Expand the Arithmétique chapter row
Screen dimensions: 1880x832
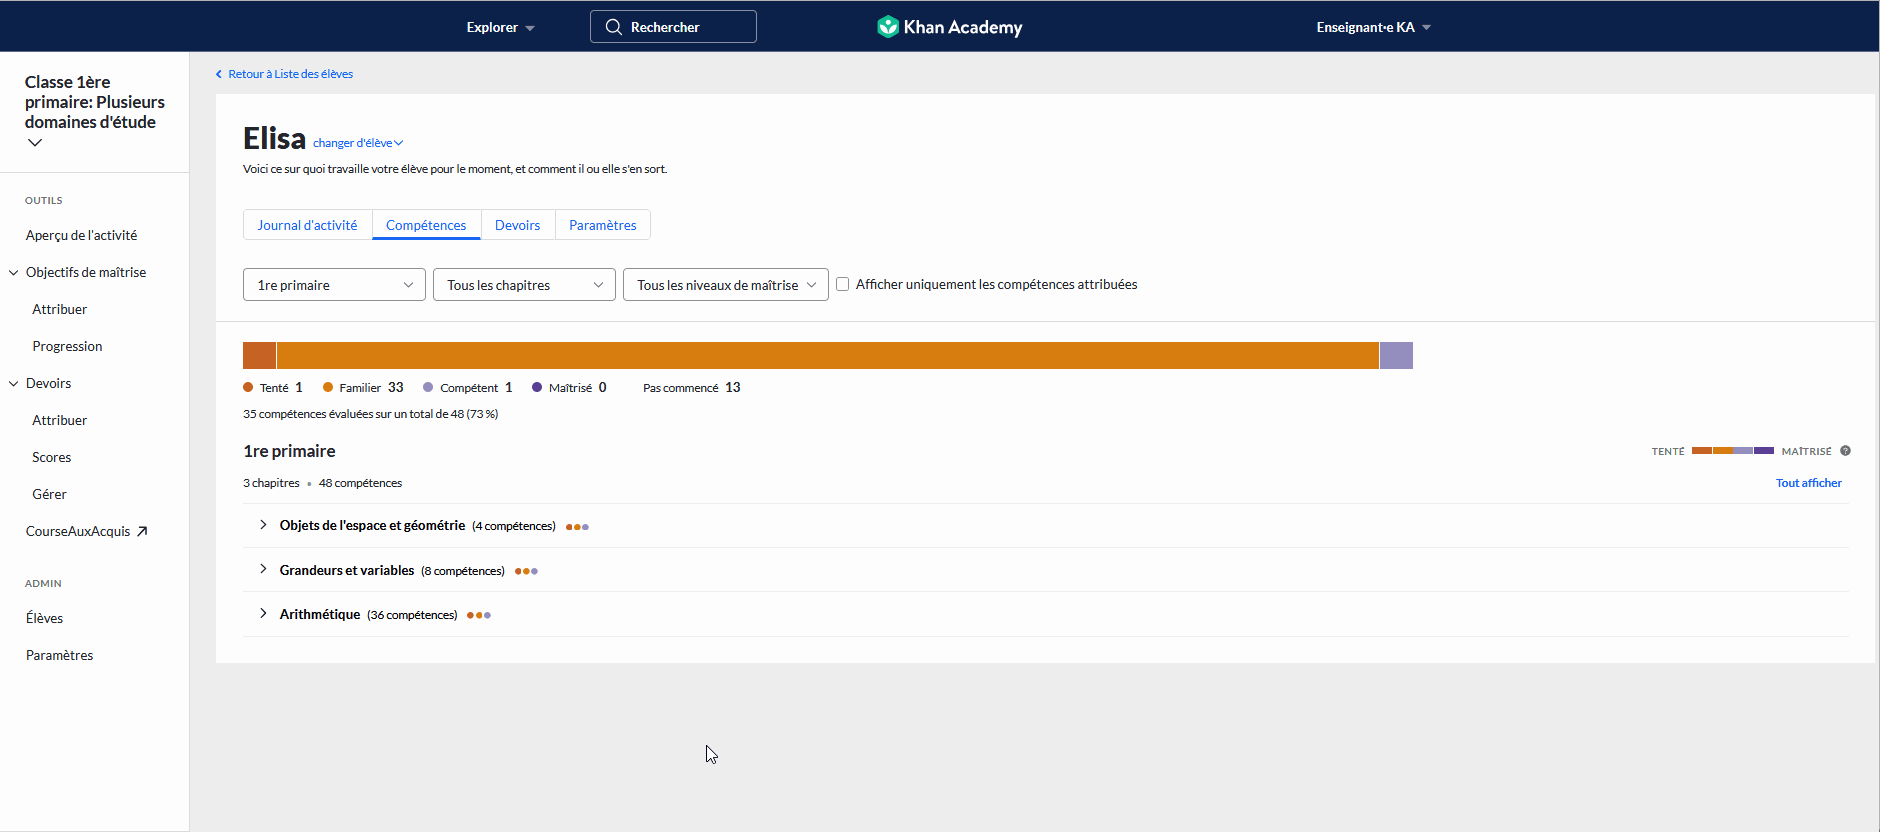point(263,614)
